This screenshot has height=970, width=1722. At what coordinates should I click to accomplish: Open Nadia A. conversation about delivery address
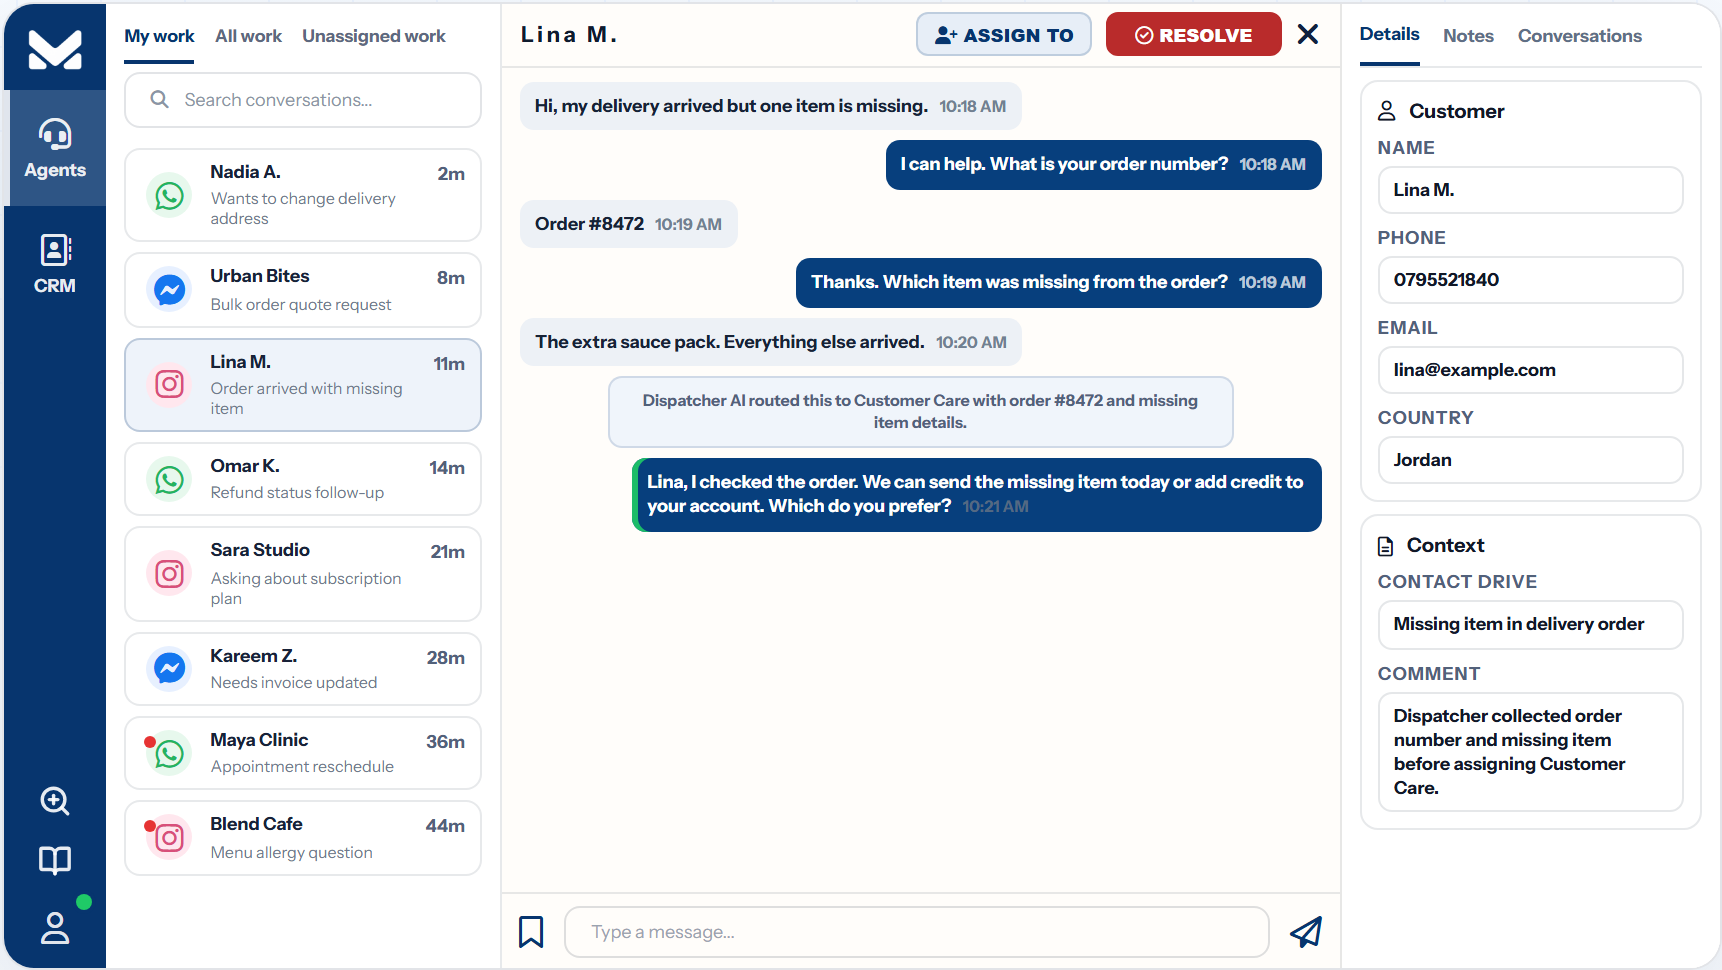(x=303, y=195)
